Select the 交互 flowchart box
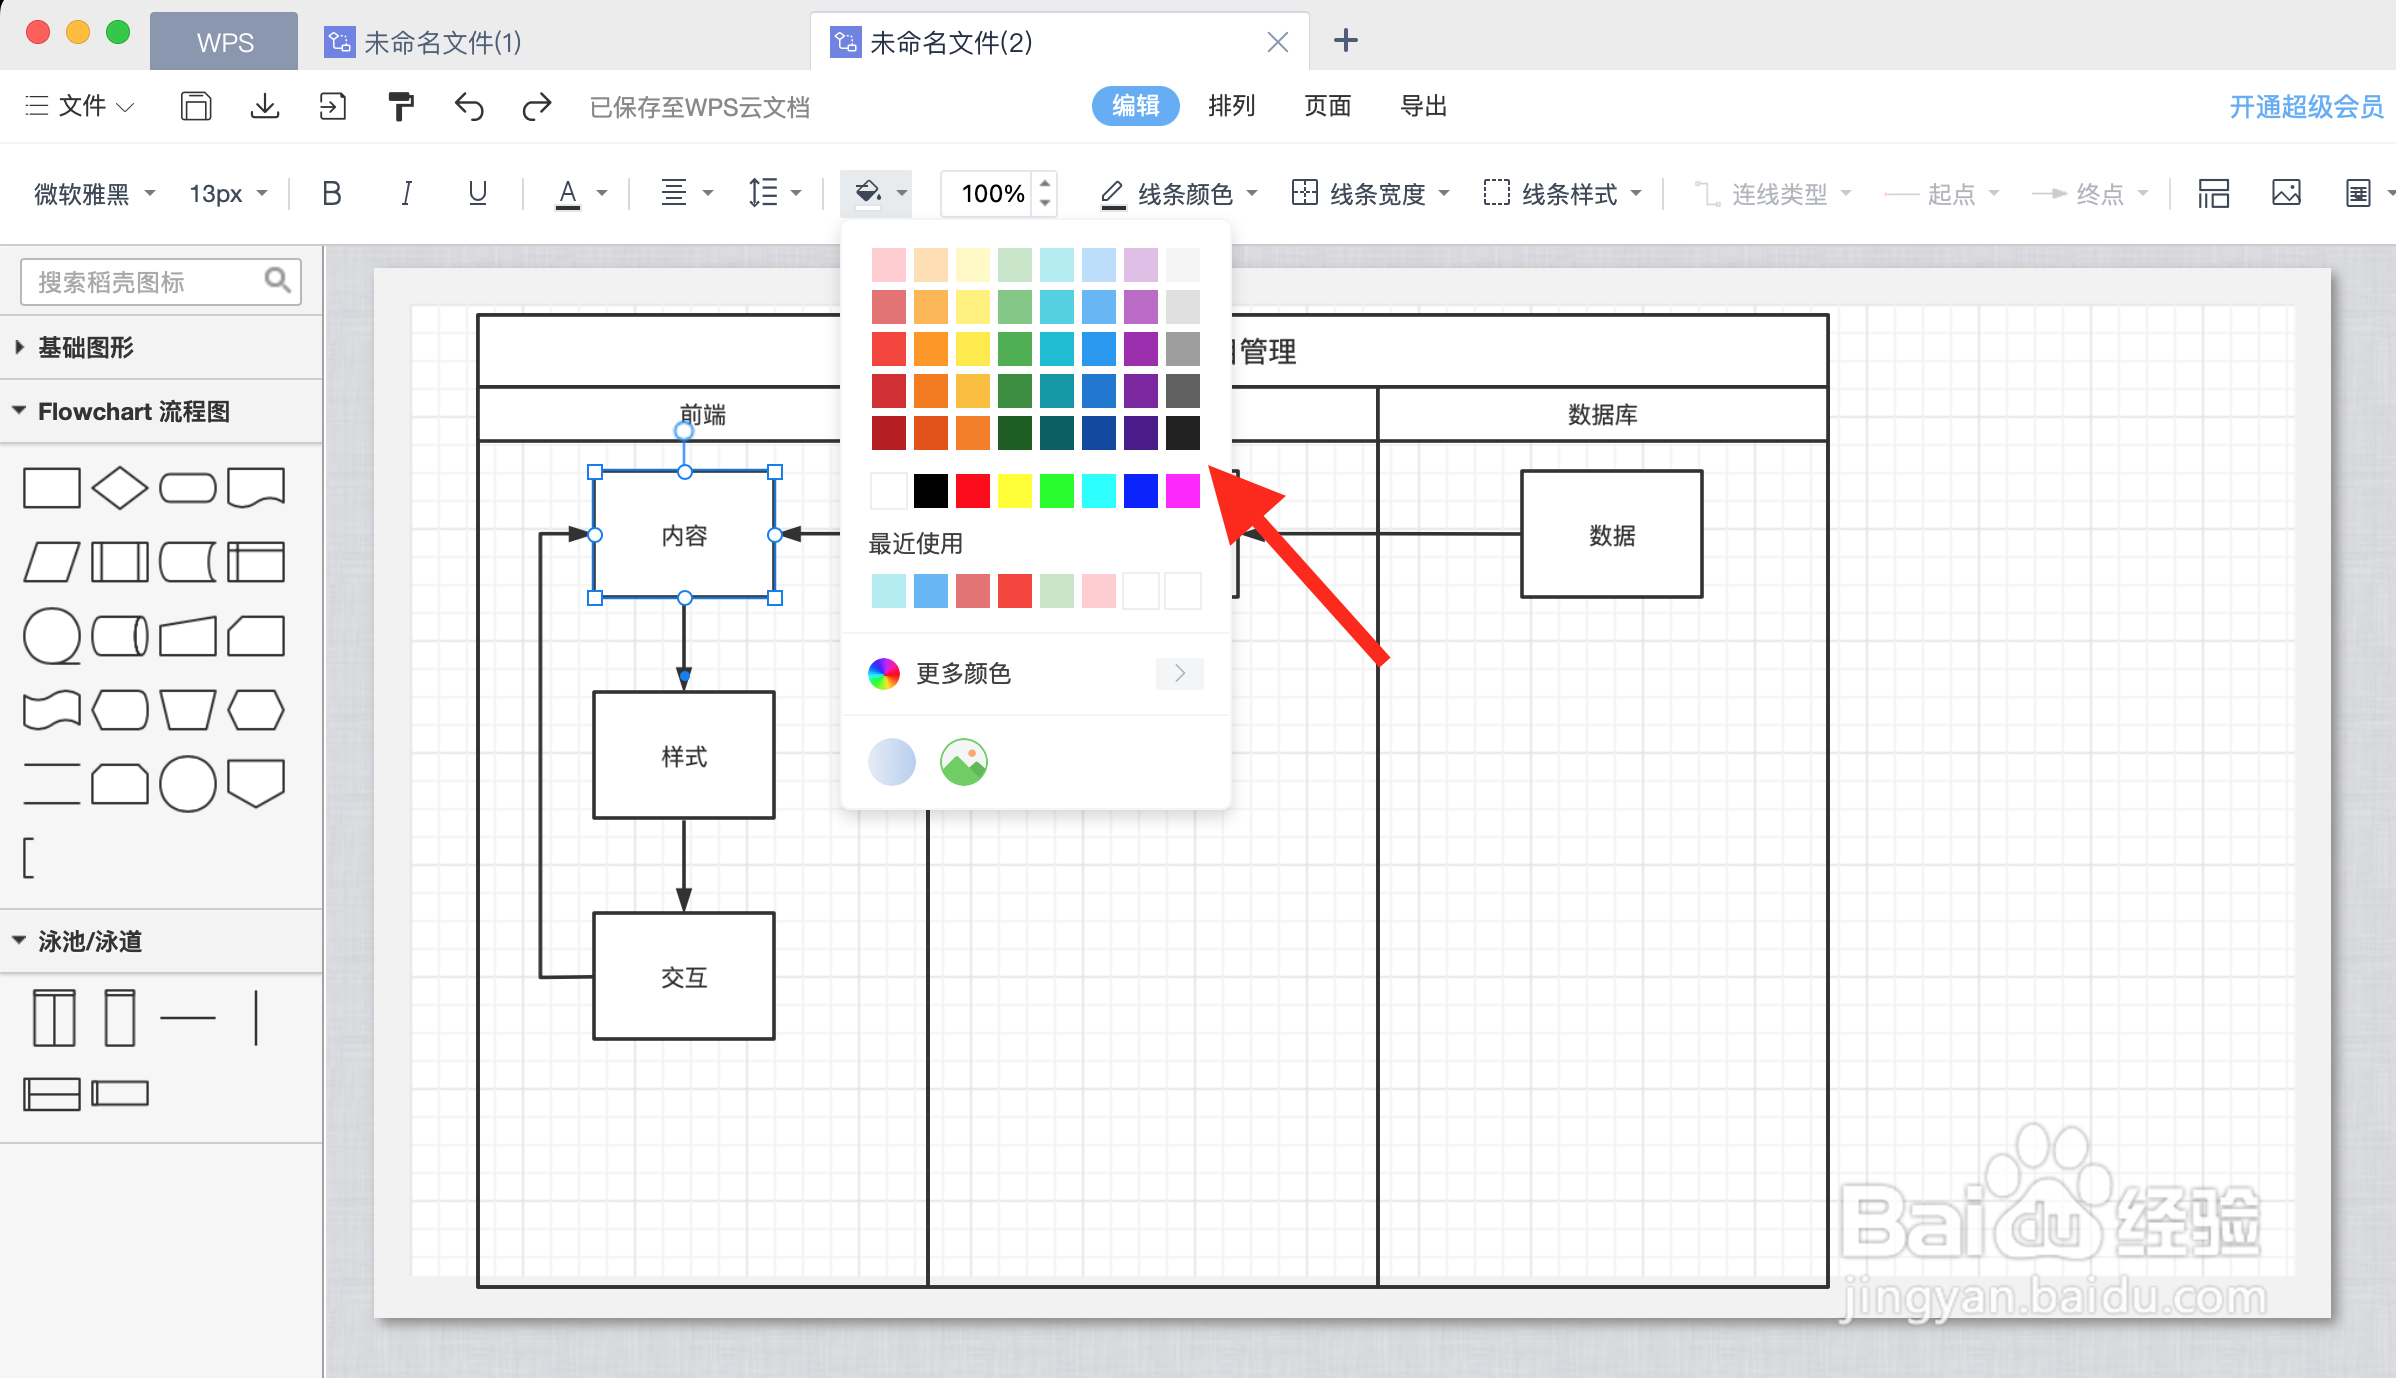Viewport: 2396px width, 1378px height. (684, 976)
